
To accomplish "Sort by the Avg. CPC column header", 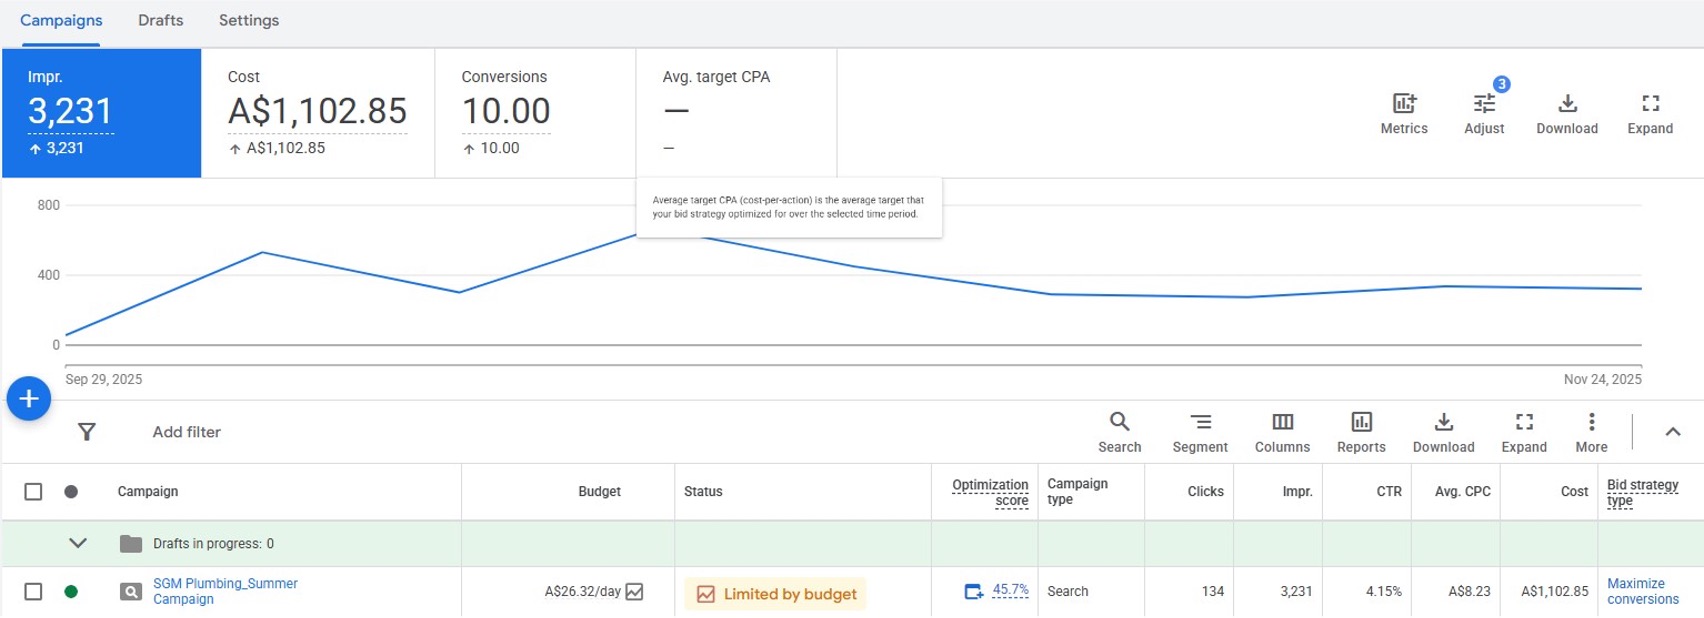I will 1463,492.
